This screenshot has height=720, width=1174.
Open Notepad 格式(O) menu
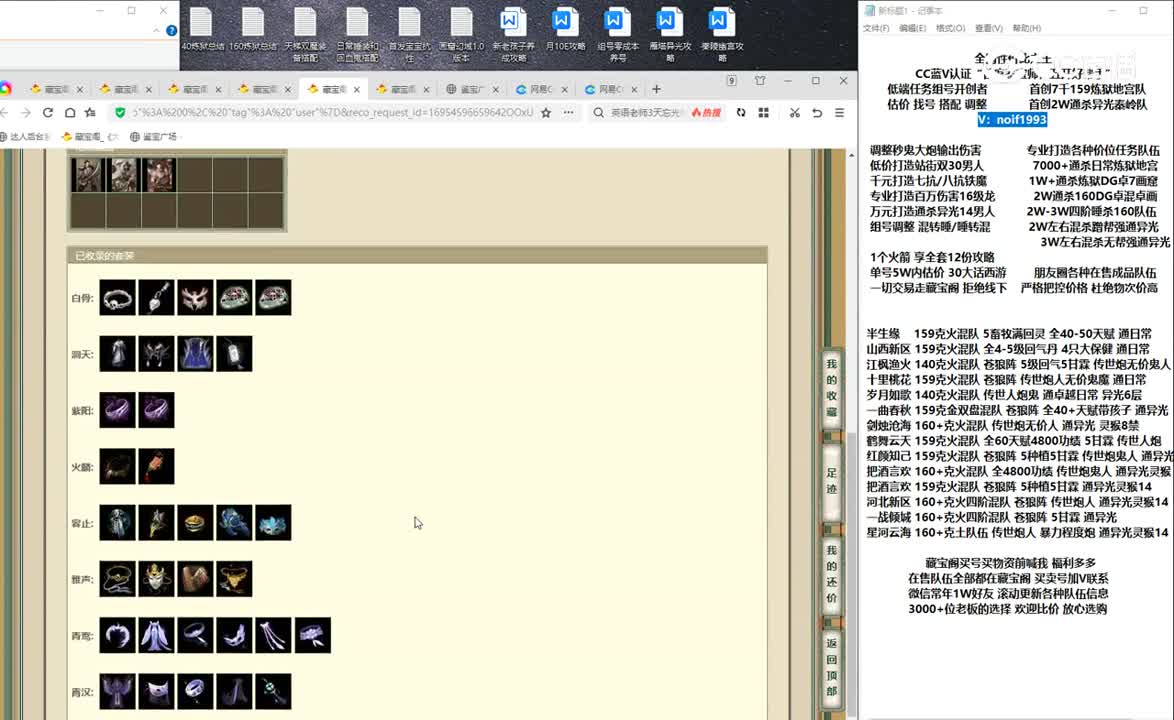(x=950, y=28)
